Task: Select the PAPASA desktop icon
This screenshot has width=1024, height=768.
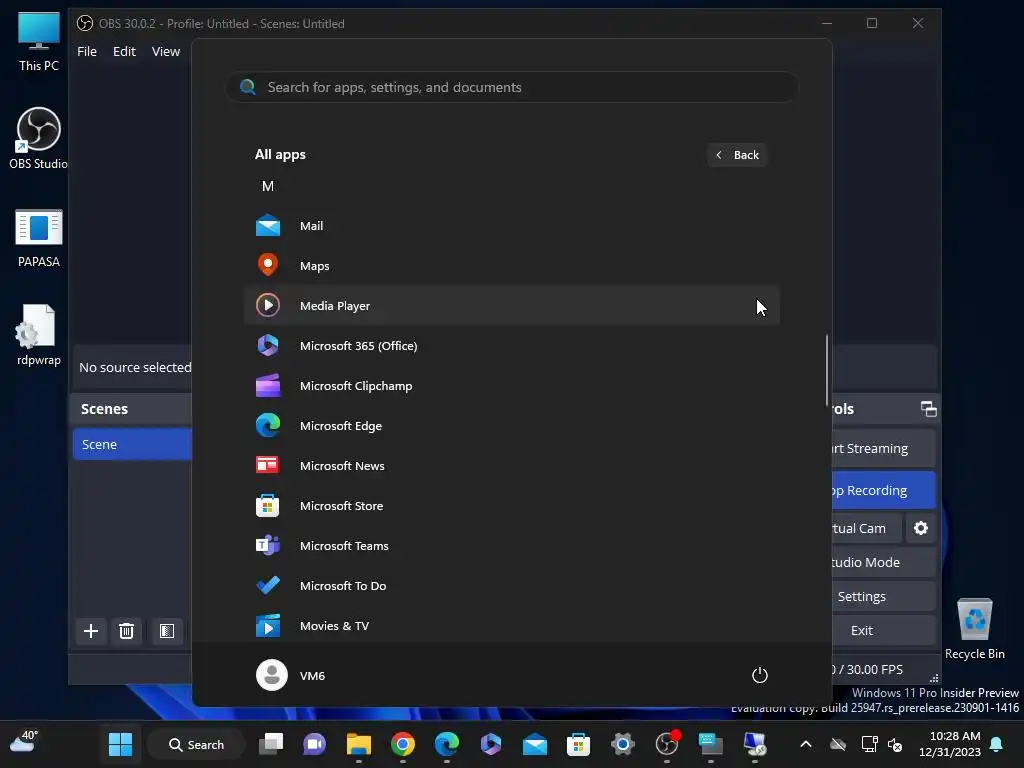Action: tap(39, 238)
